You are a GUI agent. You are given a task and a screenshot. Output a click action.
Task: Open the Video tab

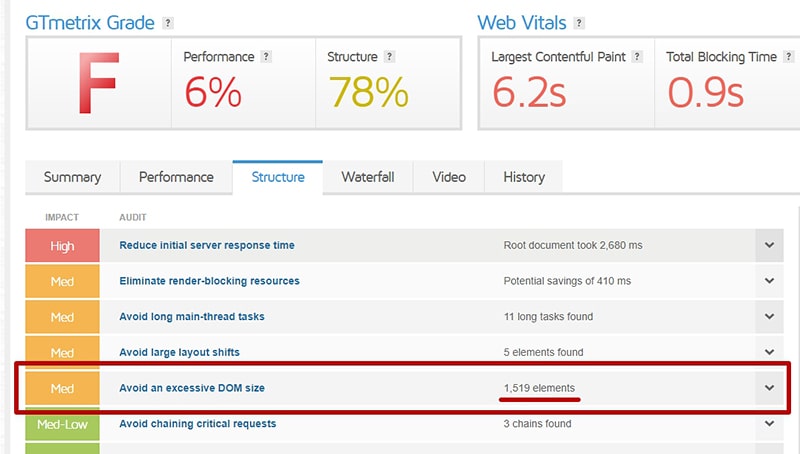449,177
